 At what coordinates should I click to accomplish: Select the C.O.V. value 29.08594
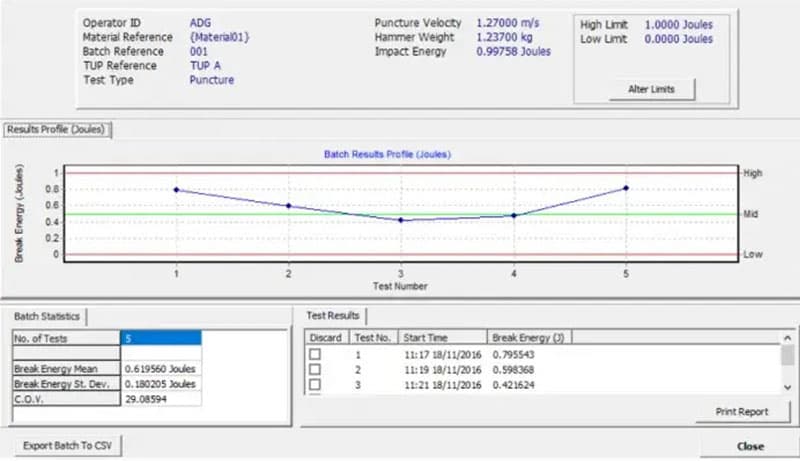[x=161, y=399]
